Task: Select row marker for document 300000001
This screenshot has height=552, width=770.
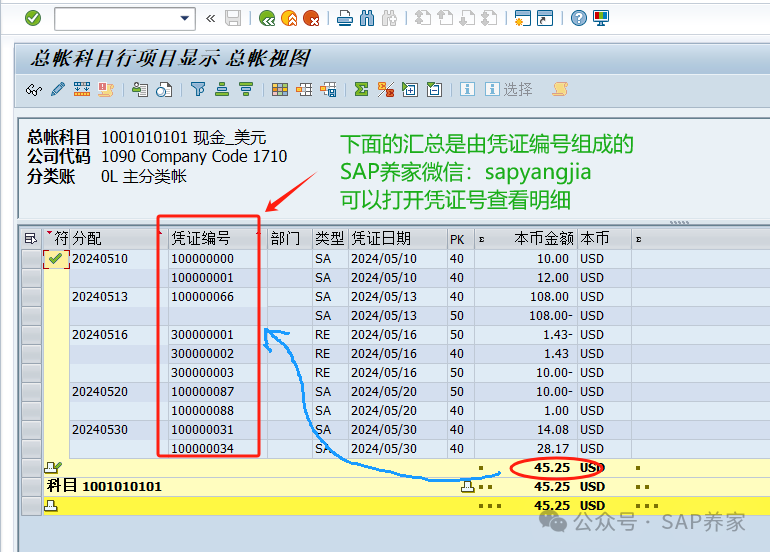Action: click(x=31, y=335)
